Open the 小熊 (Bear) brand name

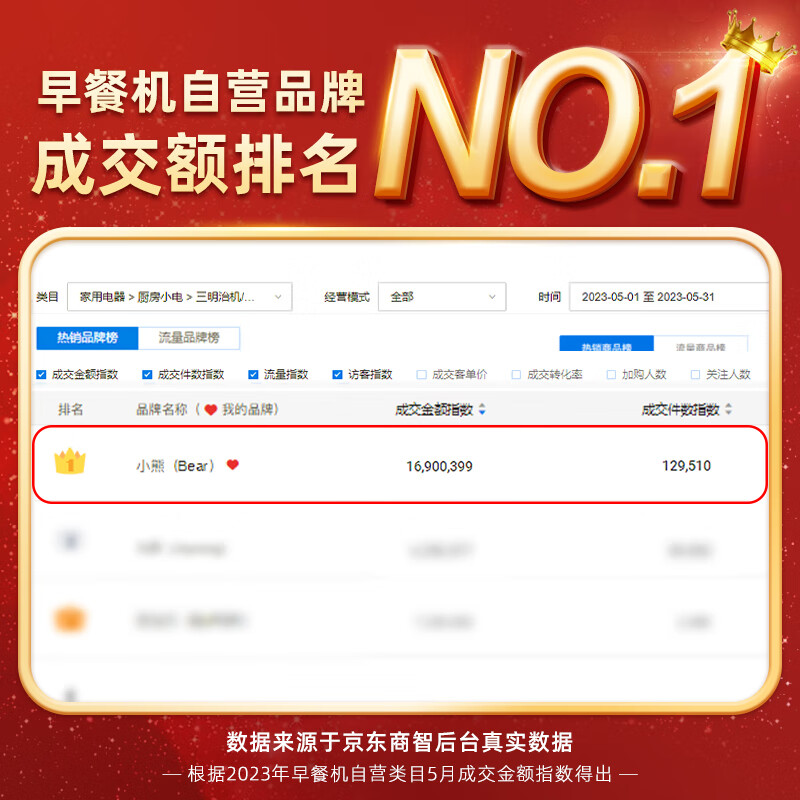click(x=175, y=465)
